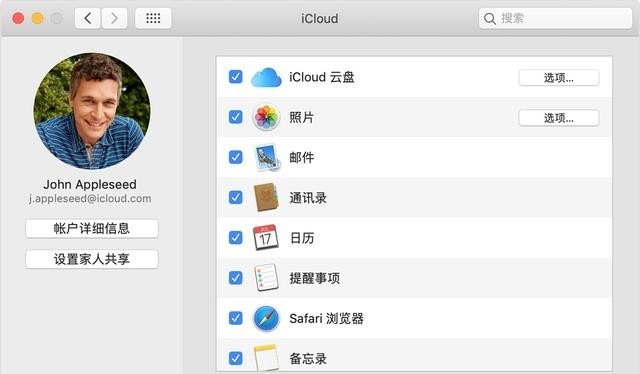Image resolution: width=640 pixels, height=374 pixels.
Task: Show all preferences with grid icon
Action: pyautogui.click(x=153, y=18)
